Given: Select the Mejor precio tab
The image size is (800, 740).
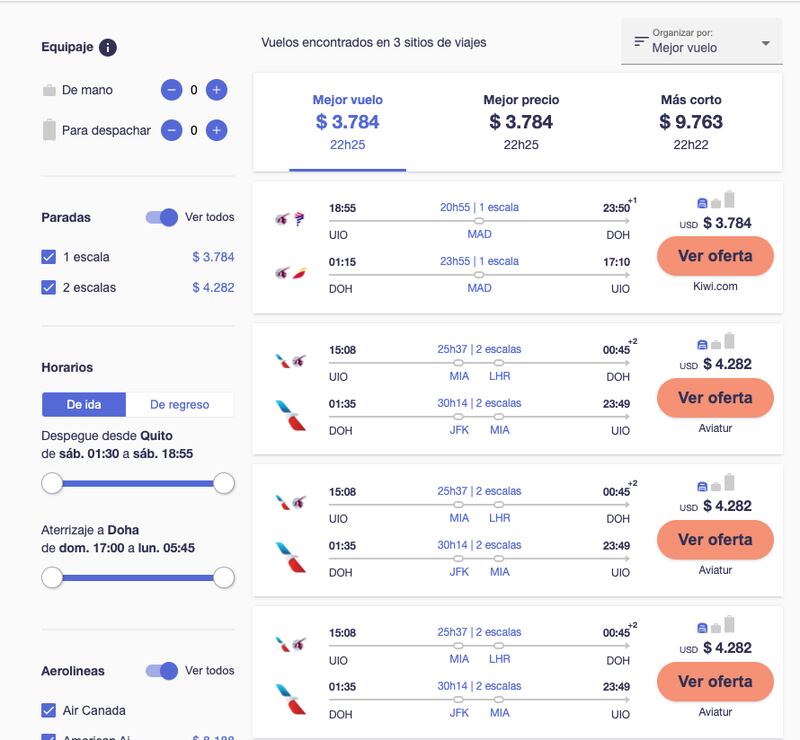Looking at the screenshot, I should pos(521,122).
